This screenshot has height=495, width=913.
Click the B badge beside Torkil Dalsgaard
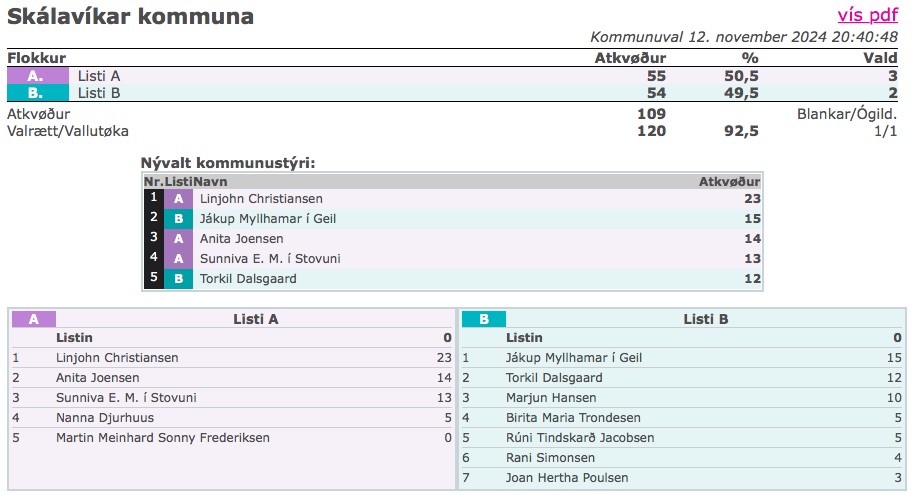[x=178, y=279]
